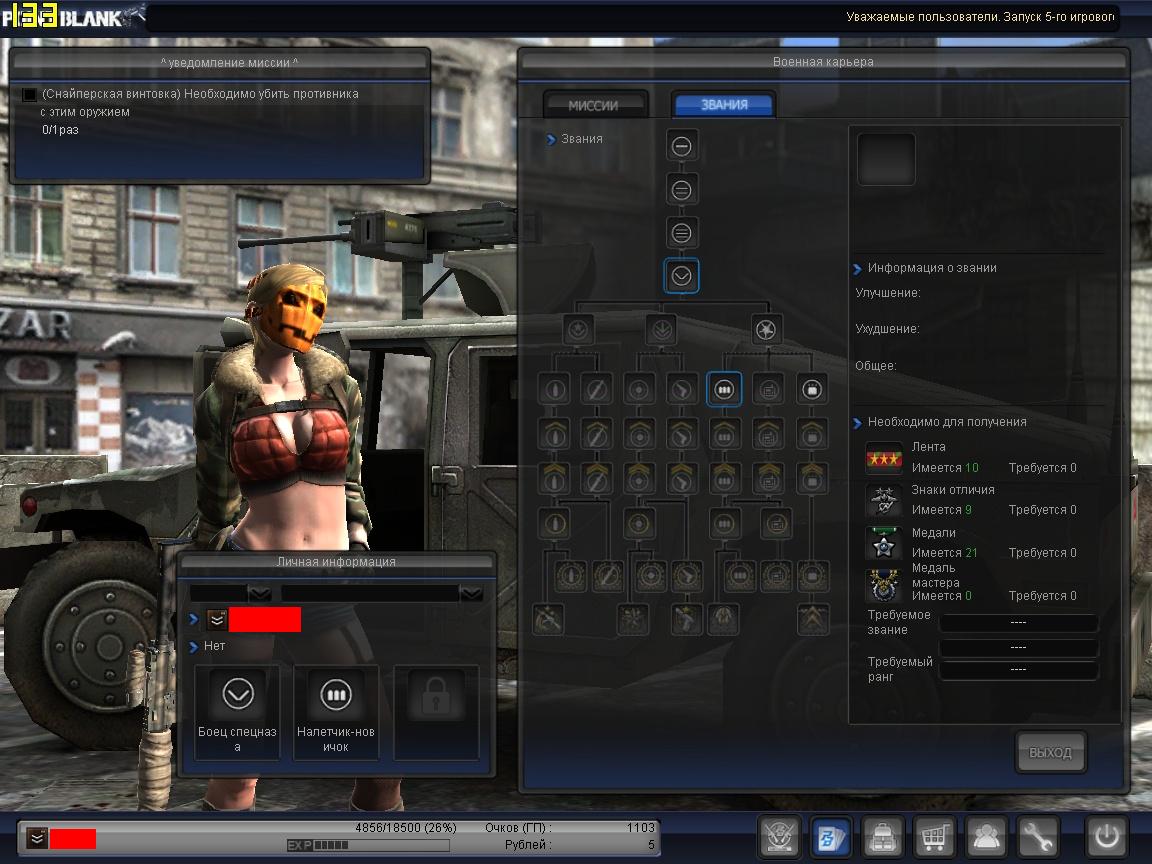The image size is (1152, 864).
Task: Click the locked padlock title slot
Action: click(x=436, y=712)
